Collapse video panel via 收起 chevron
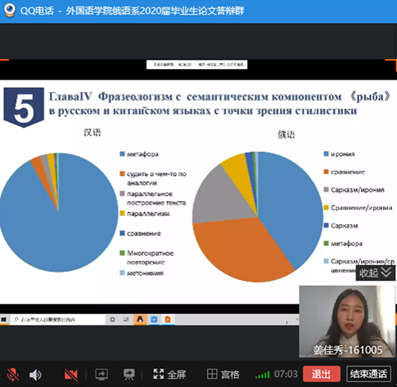 click(375, 273)
